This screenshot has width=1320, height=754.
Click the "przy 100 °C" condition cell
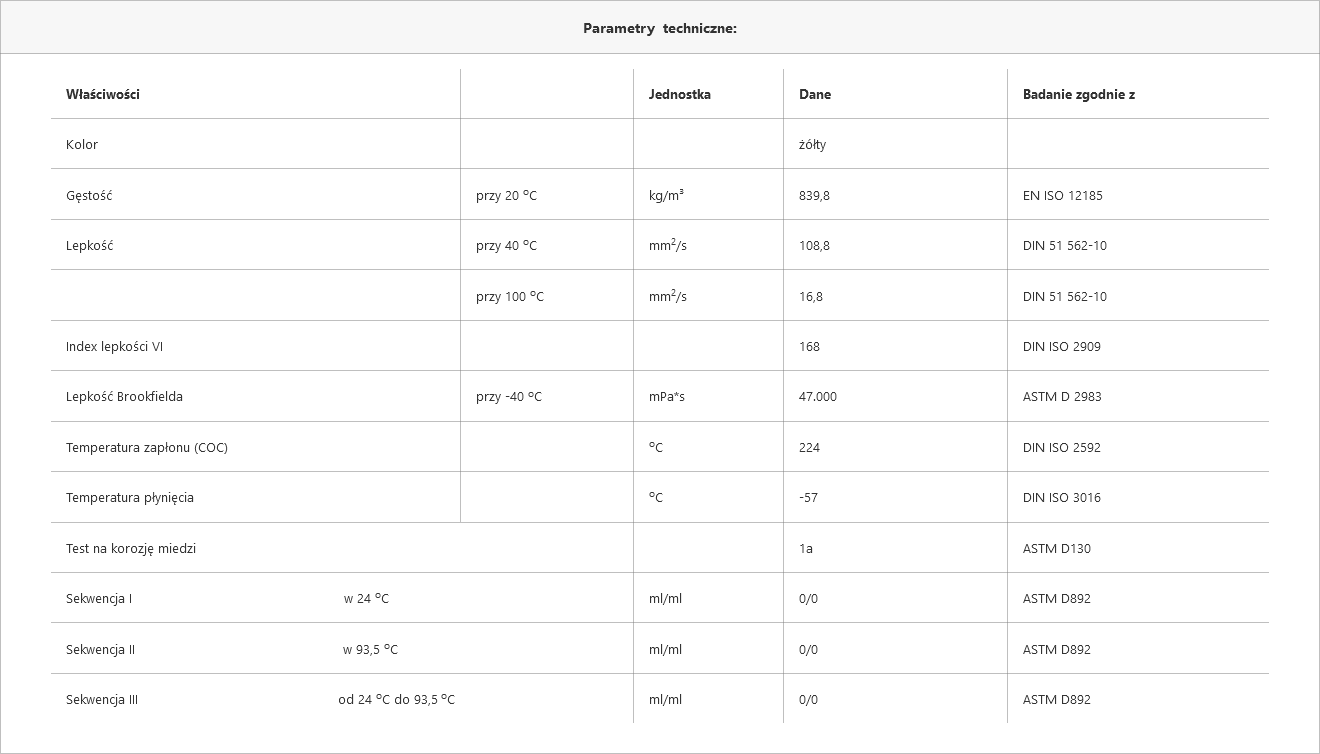[x=510, y=296]
